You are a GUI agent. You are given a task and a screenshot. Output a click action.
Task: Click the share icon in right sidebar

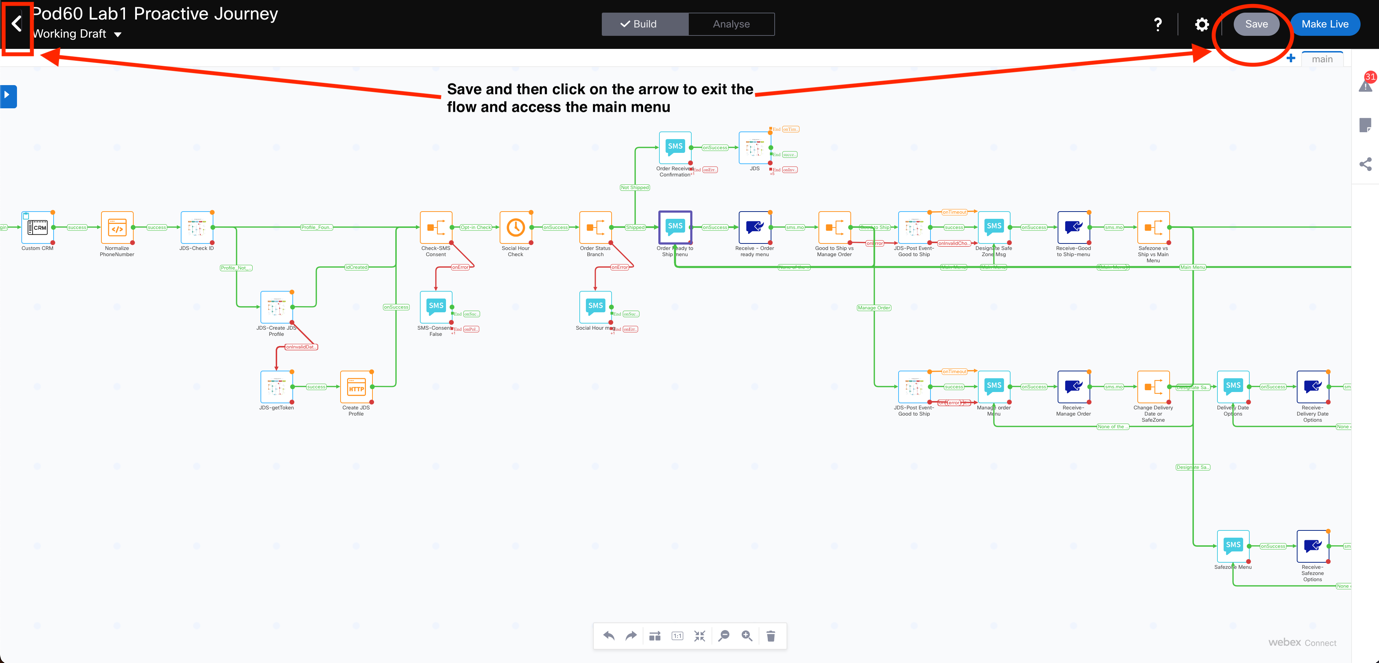point(1366,164)
